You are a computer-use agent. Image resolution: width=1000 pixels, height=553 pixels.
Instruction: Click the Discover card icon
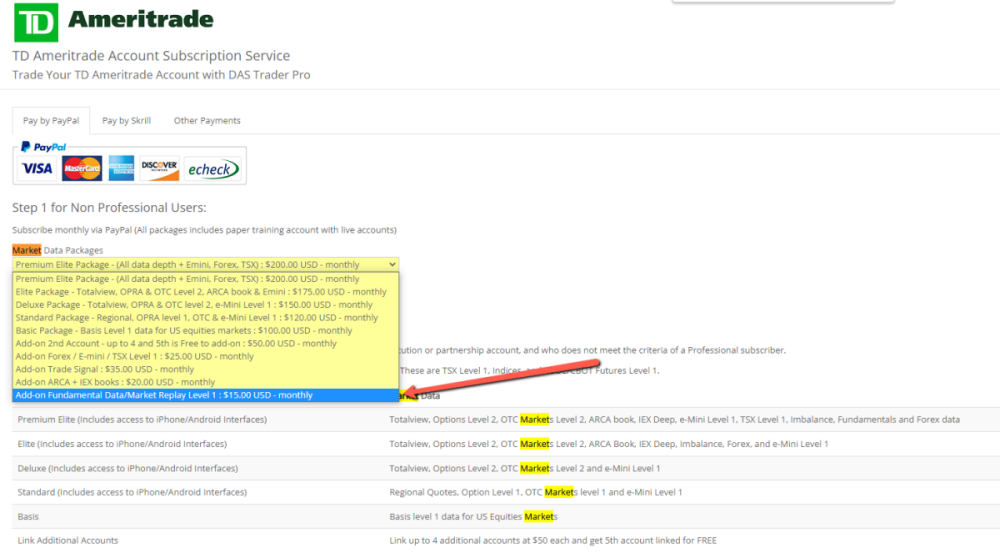[x=159, y=169]
